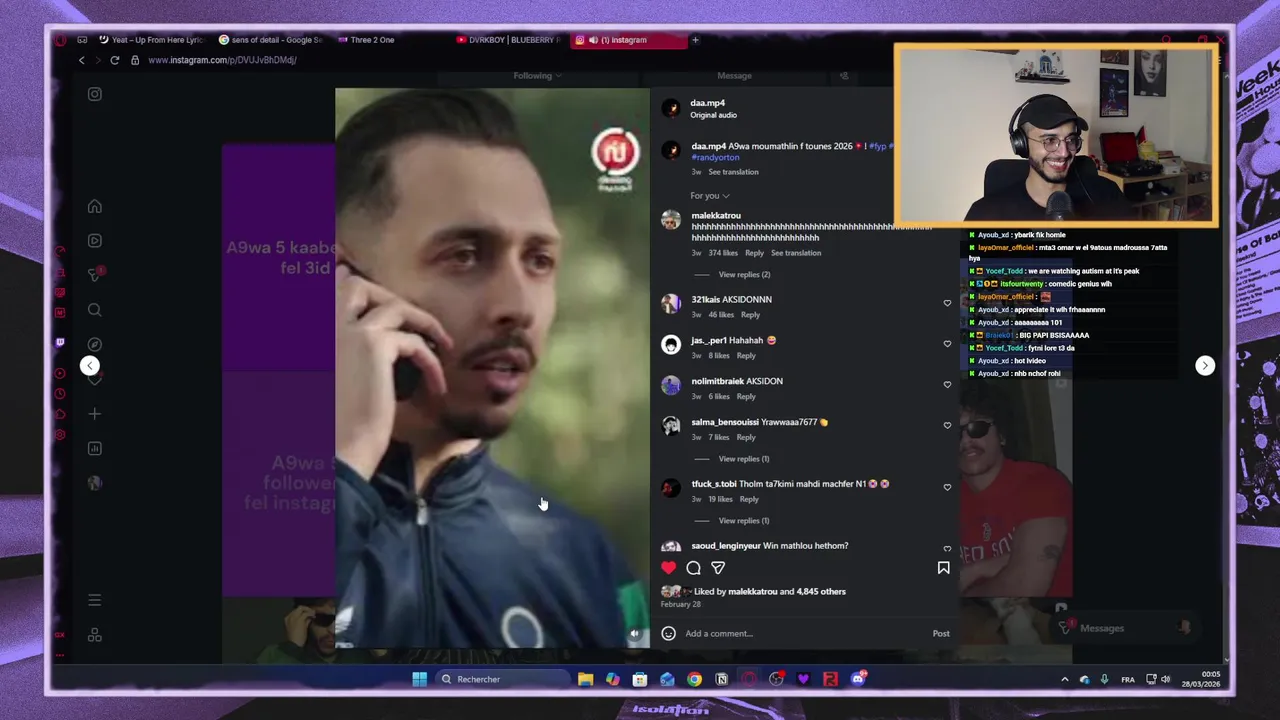Screen dimensions: 1280x720
Task: Open history clock in Opera GX sidebar
Action: pos(60,394)
